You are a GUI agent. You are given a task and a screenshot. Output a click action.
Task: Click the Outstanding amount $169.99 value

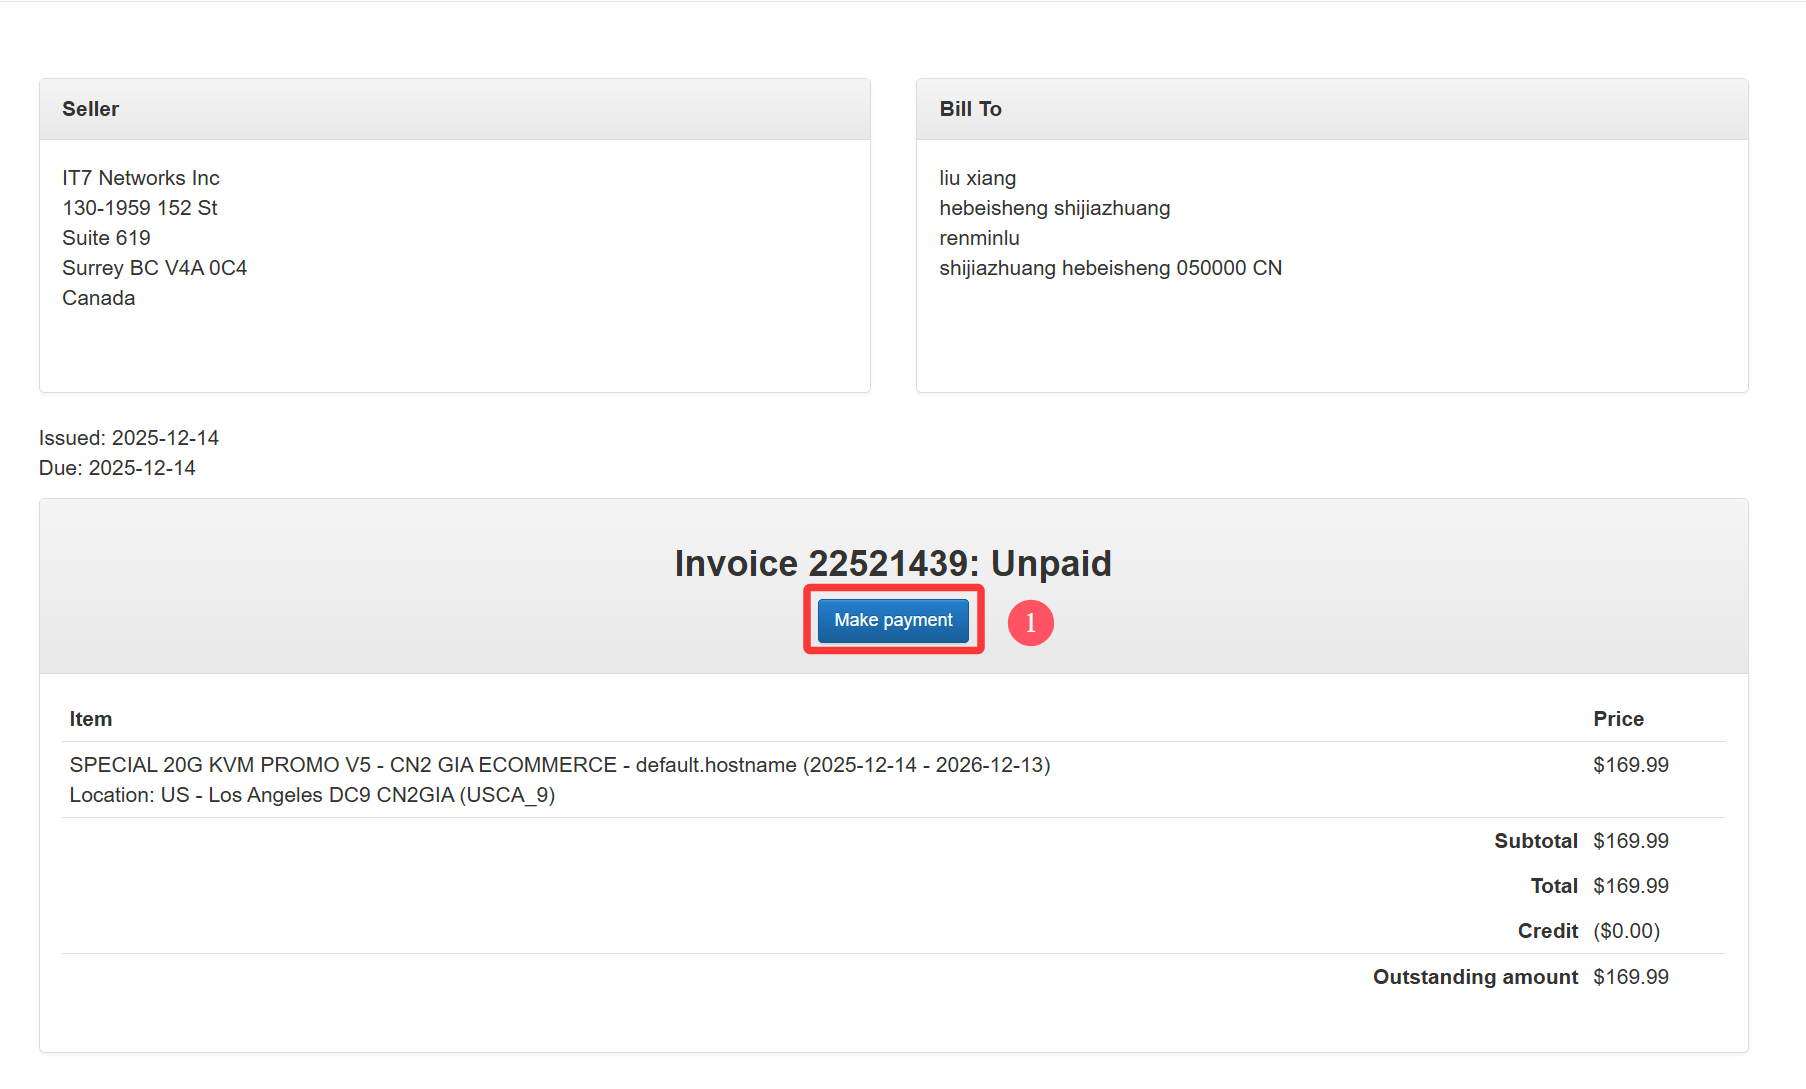point(1630,977)
